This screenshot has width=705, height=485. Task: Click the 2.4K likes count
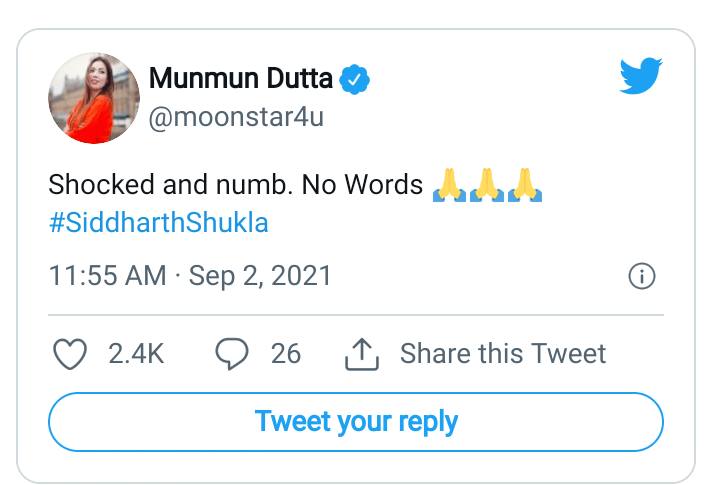pos(136,354)
